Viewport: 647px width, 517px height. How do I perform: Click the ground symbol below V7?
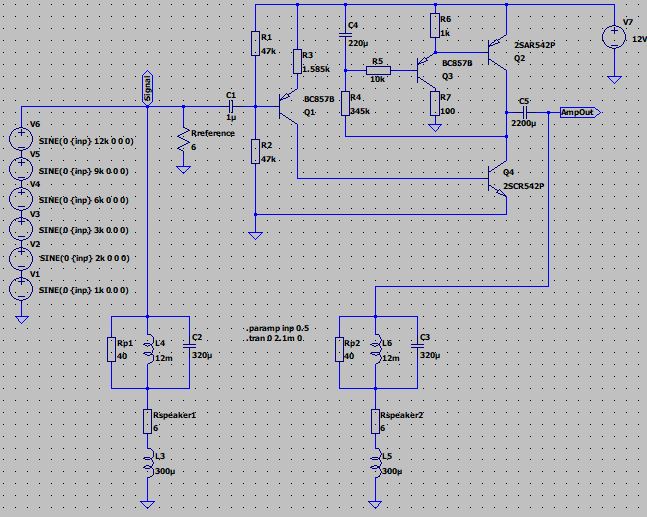coord(614,79)
